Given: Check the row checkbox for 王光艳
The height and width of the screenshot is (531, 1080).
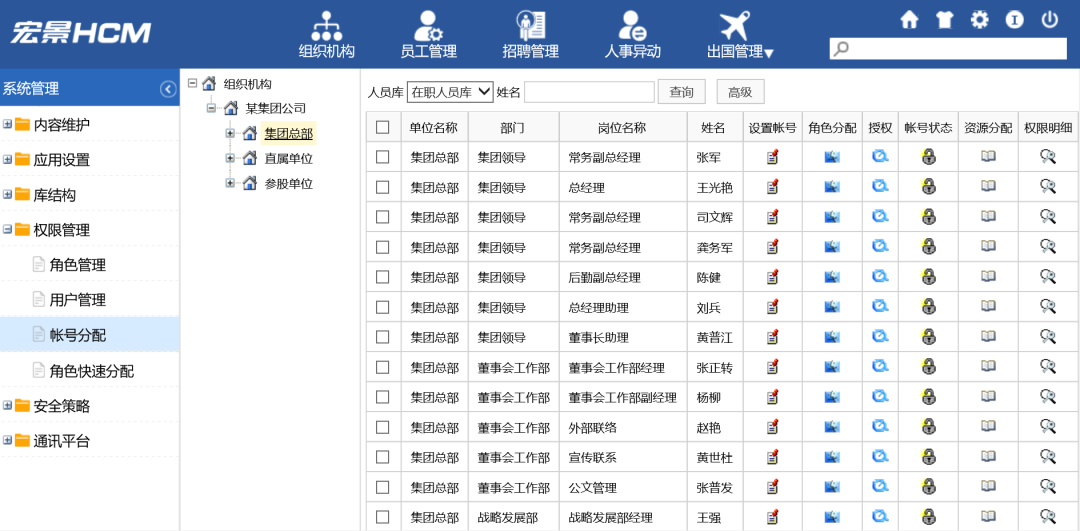Looking at the screenshot, I should point(383,187).
